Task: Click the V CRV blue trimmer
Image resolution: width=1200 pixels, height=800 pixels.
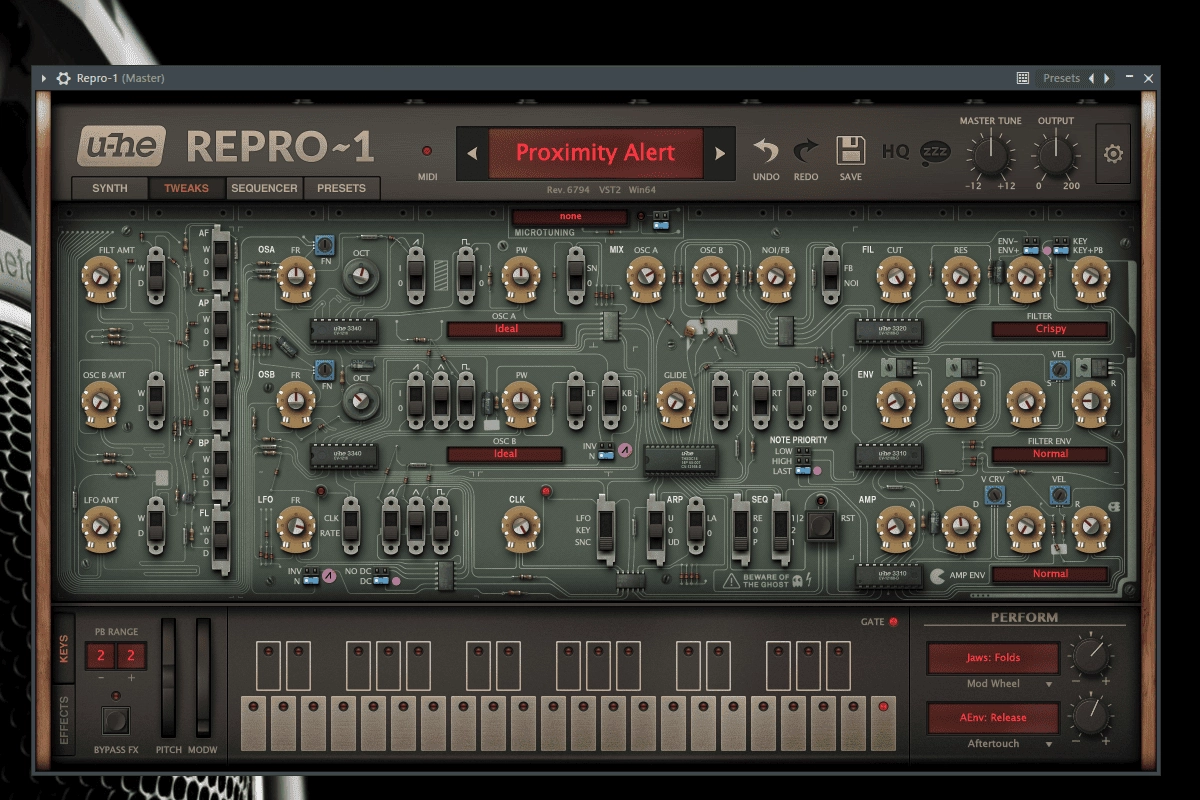Action: [994, 494]
